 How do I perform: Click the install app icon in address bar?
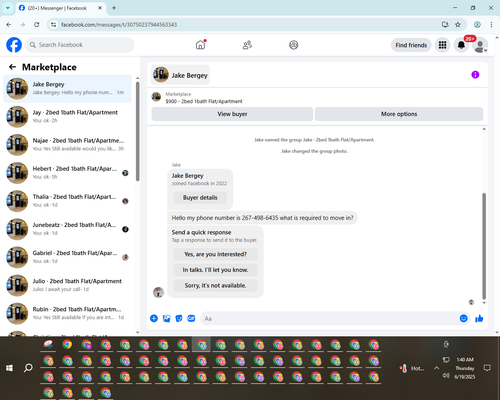click(x=445, y=25)
